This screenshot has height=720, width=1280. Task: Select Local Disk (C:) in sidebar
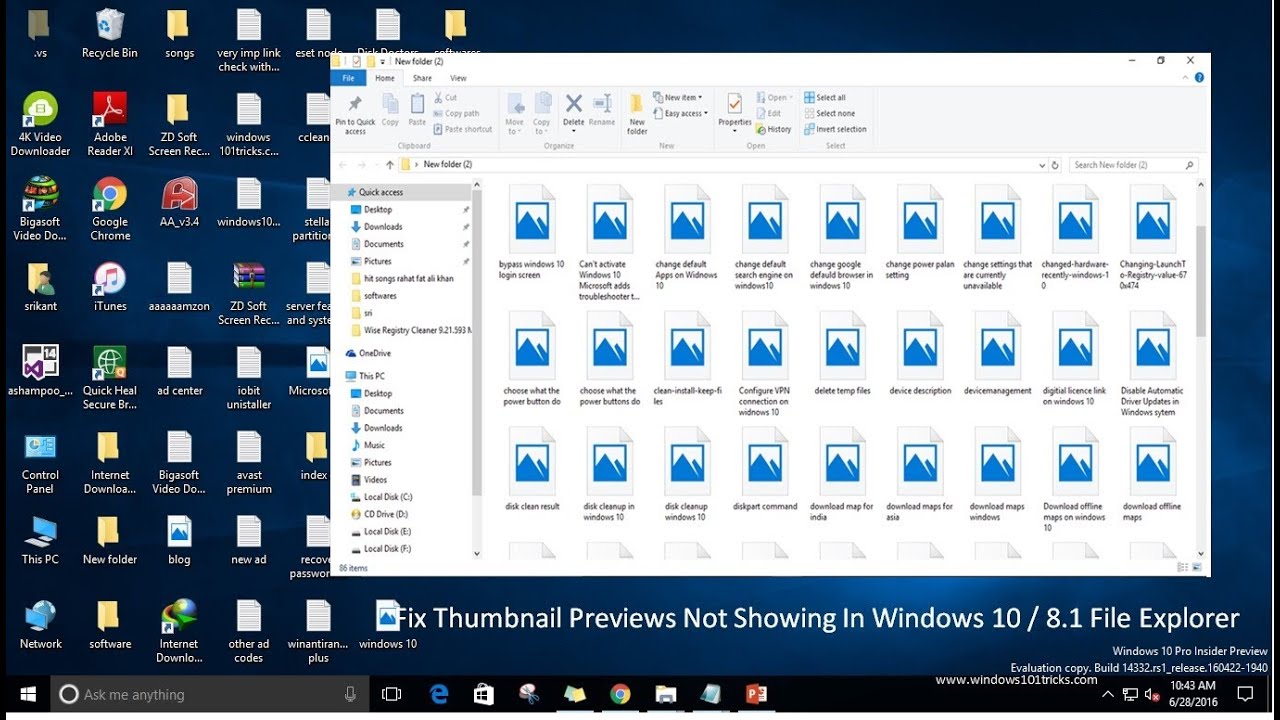pyautogui.click(x=388, y=497)
